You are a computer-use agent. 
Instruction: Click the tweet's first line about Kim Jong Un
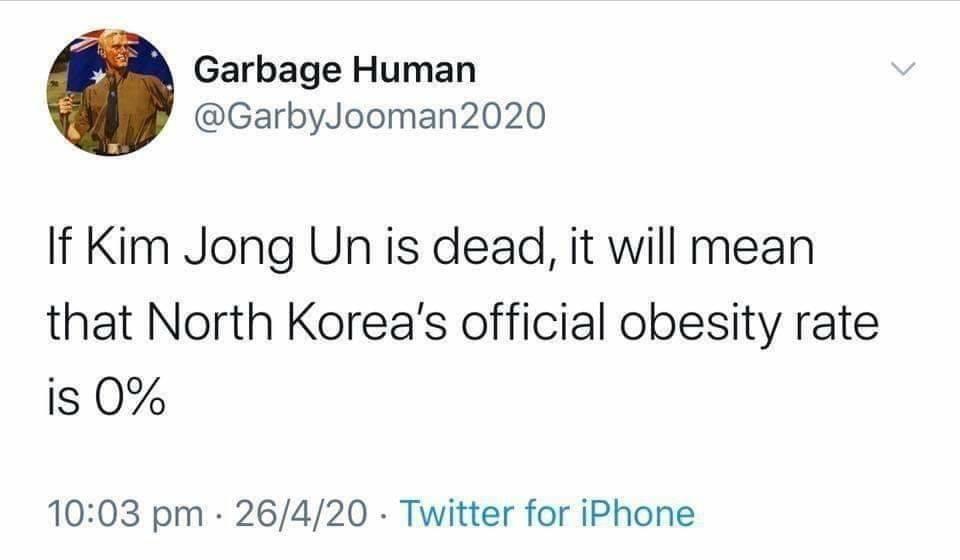(x=431, y=248)
